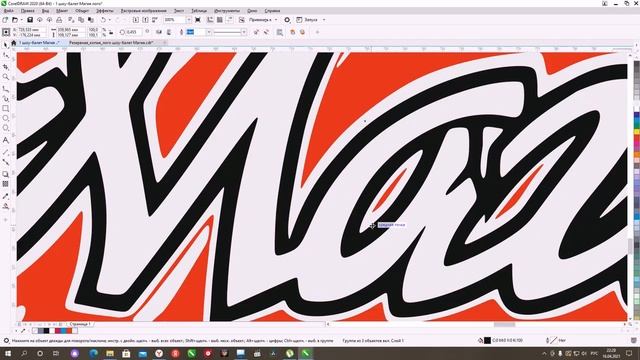Expand the open-file arrow dropdown
The height and width of the screenshot is (360, 640).
click(21, 20)
